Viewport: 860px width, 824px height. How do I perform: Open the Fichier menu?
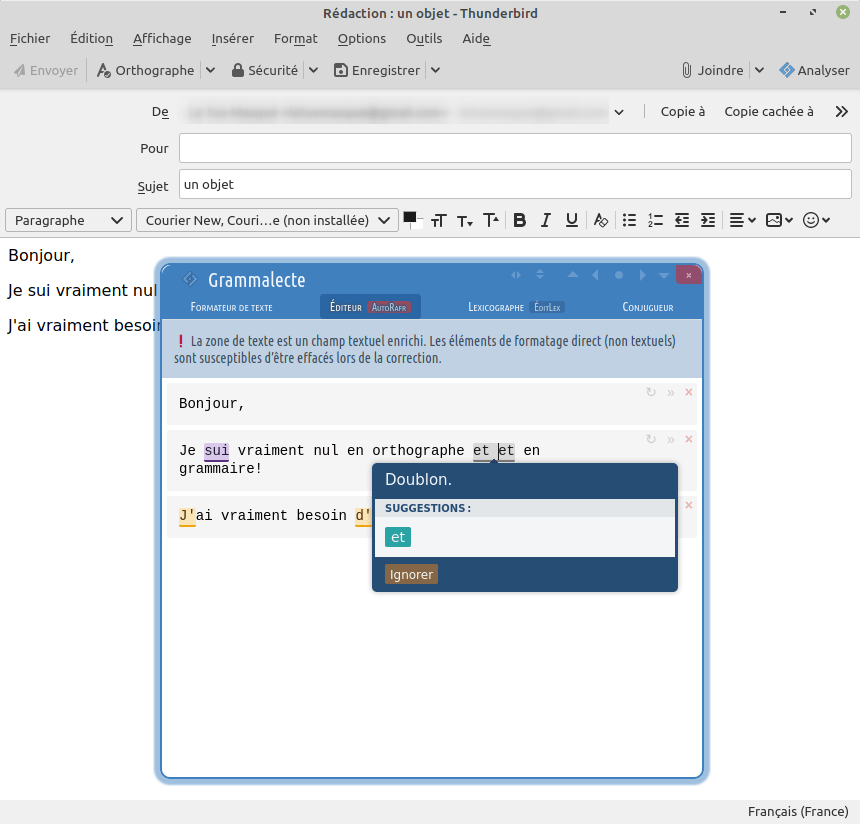point(30,38)
